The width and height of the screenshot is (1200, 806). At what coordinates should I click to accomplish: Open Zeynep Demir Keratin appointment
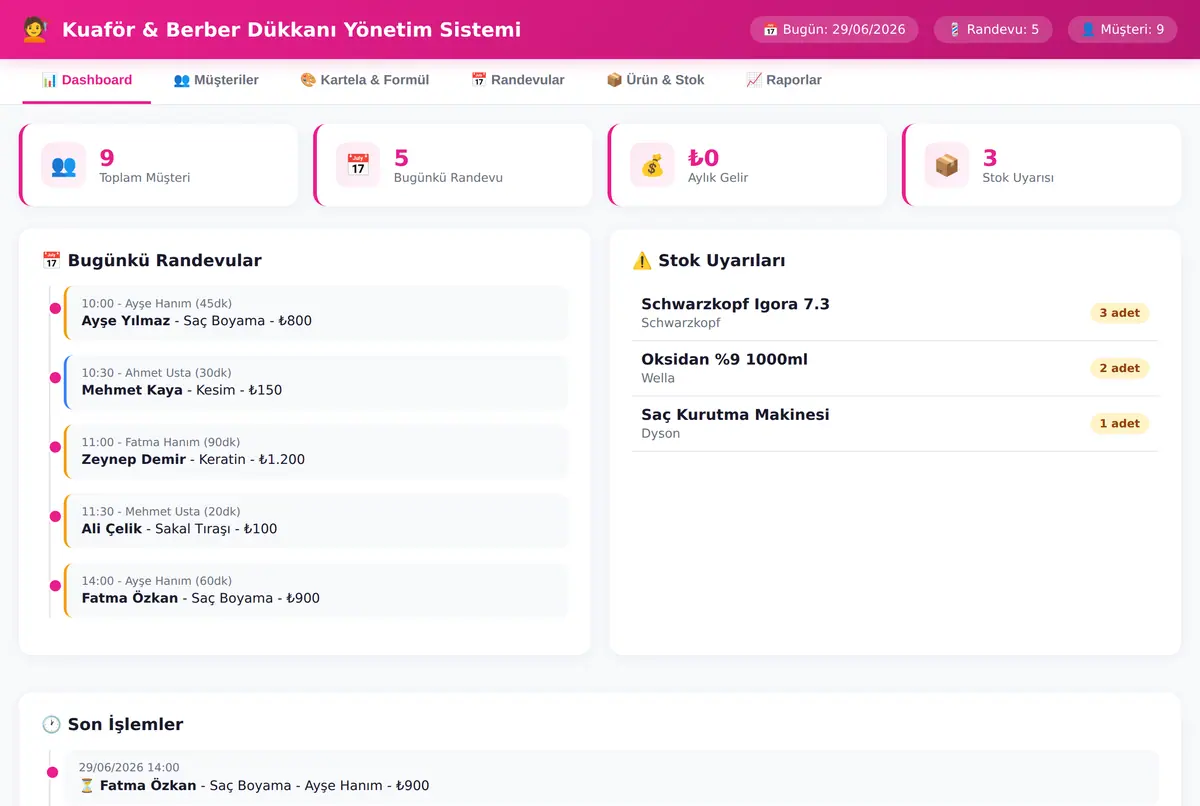316,451
